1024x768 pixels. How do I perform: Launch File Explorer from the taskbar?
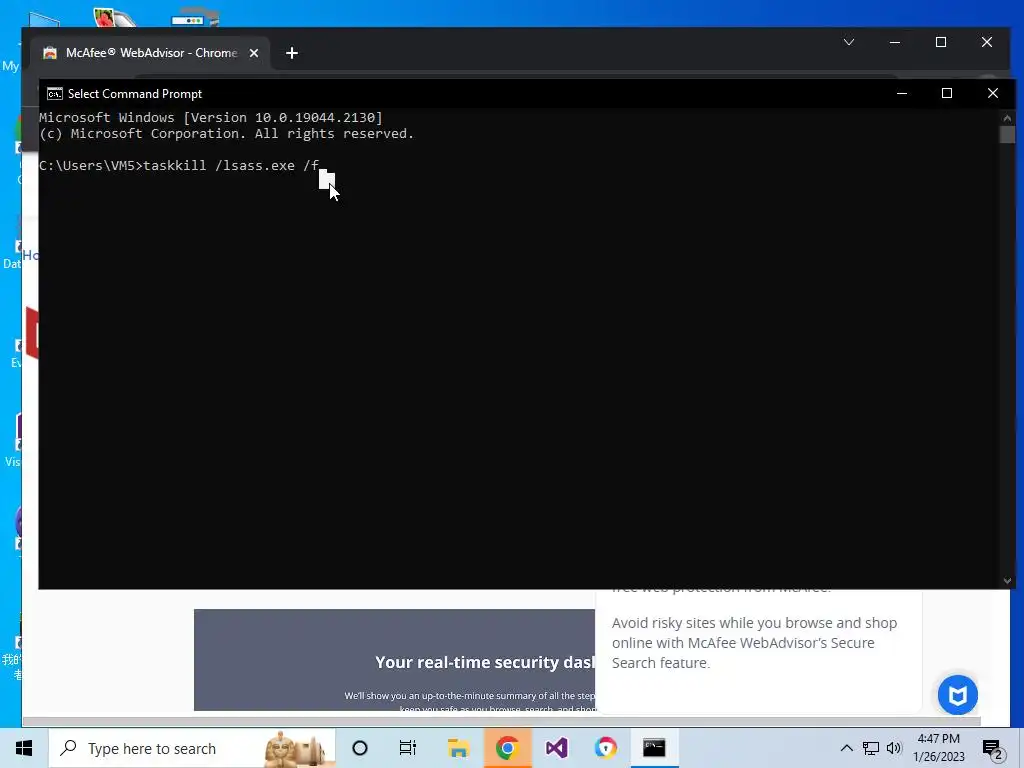pos(458,748)
